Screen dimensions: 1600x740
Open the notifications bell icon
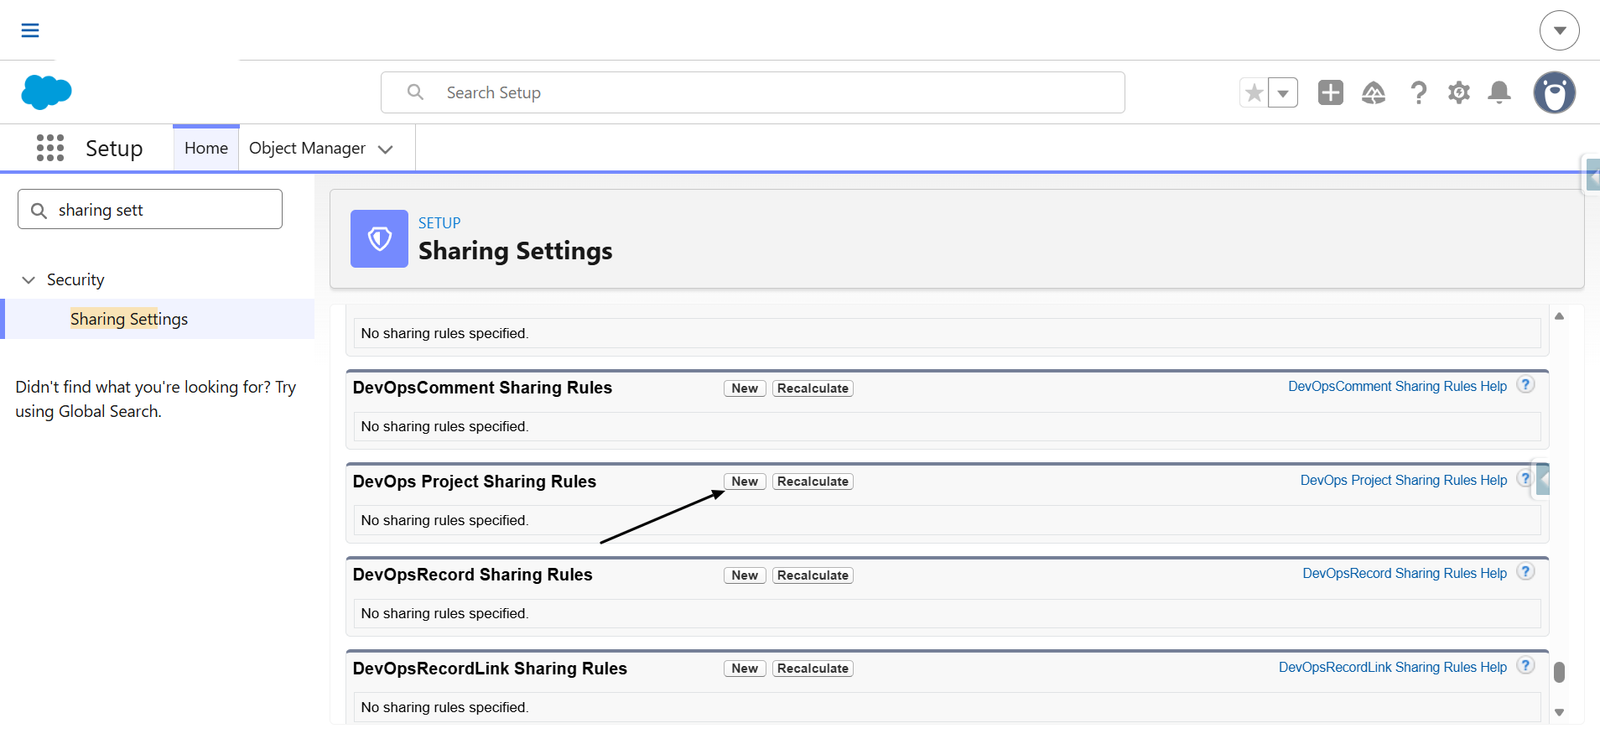(1499, 93)
